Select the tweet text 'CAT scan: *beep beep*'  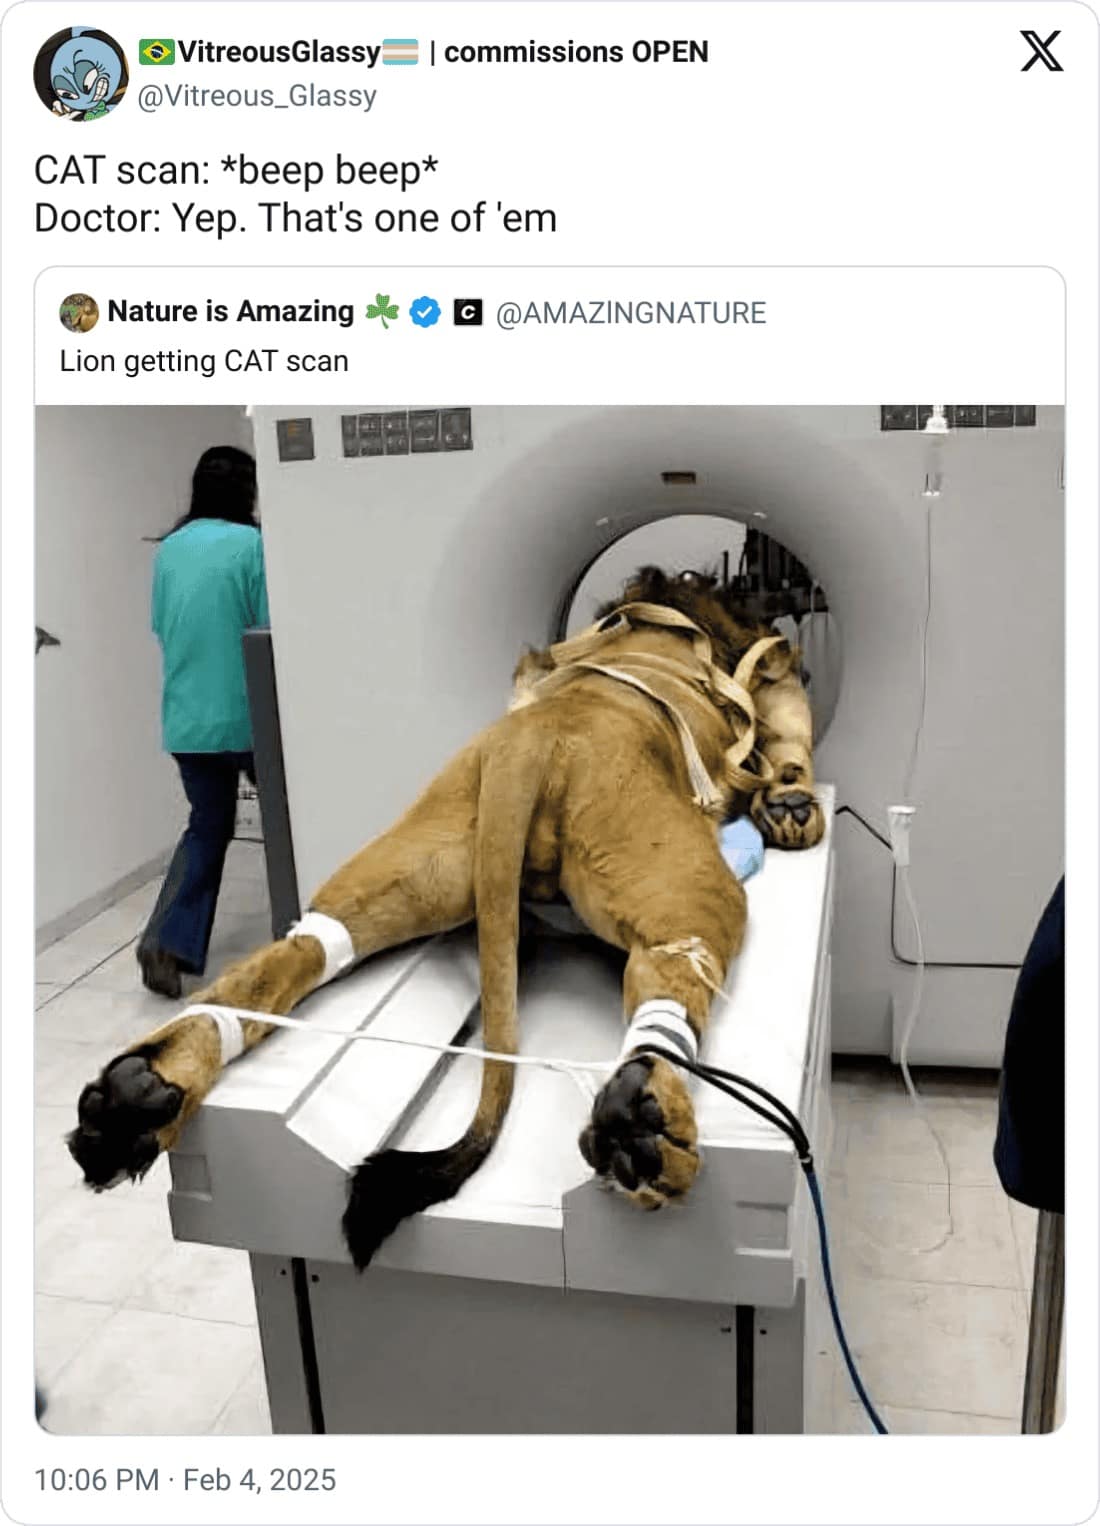tap(236, 169)
